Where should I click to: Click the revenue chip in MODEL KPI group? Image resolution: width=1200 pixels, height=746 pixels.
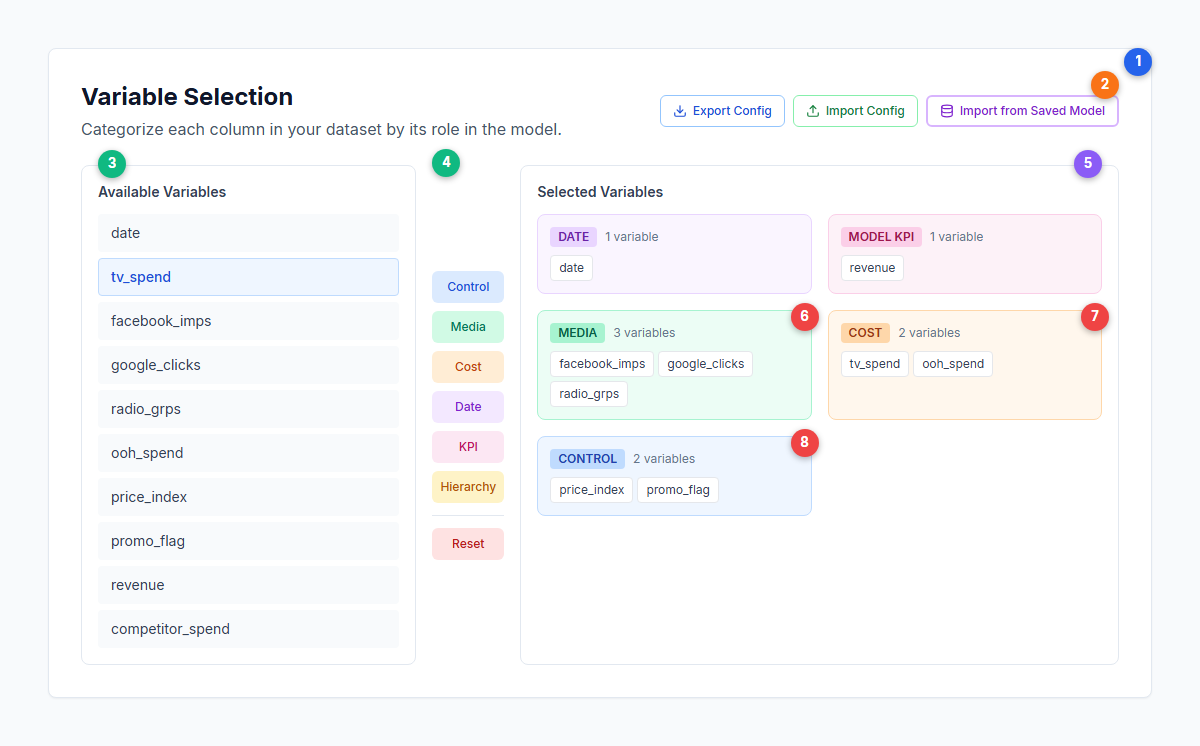(x=872, y=268)
